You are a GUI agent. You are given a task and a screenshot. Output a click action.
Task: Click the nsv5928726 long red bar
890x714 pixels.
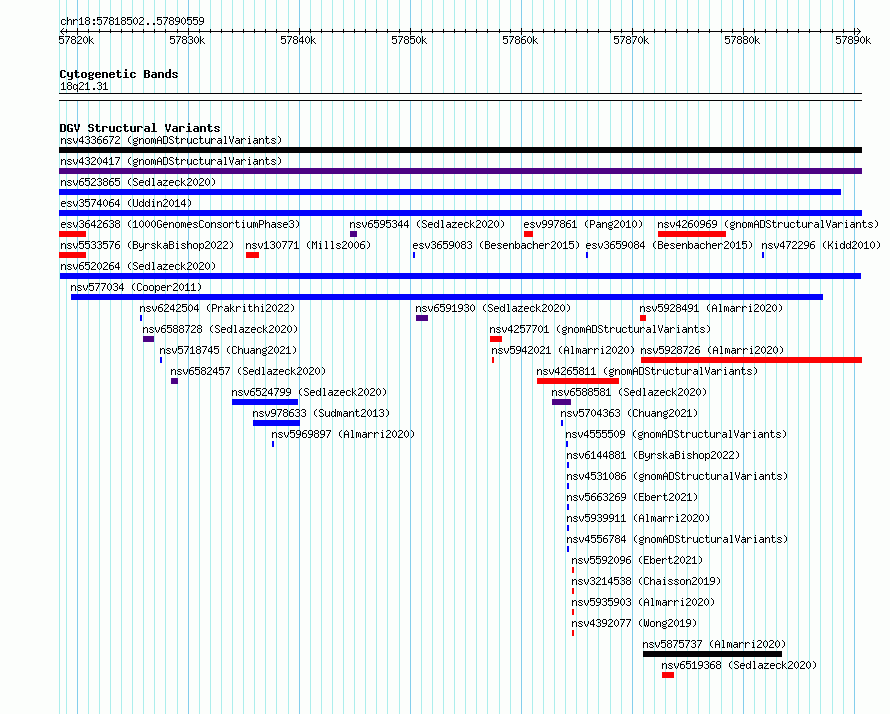tap(752, 360)
